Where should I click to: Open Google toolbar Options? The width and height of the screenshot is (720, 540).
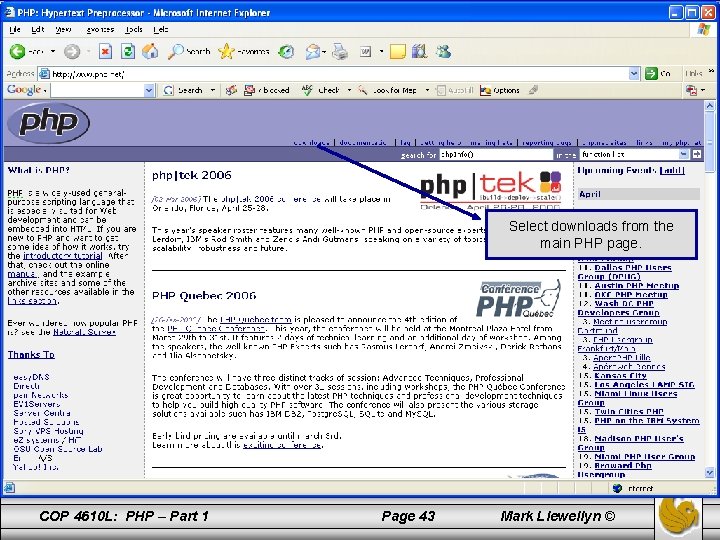500,90
